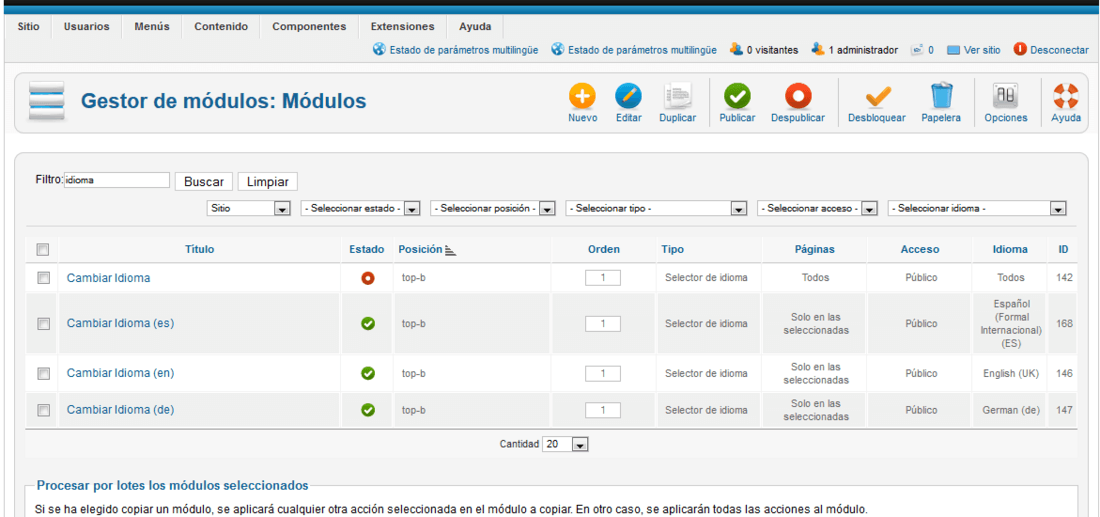
Task: Click the Desconectar link text
Action: point(1059,51)
